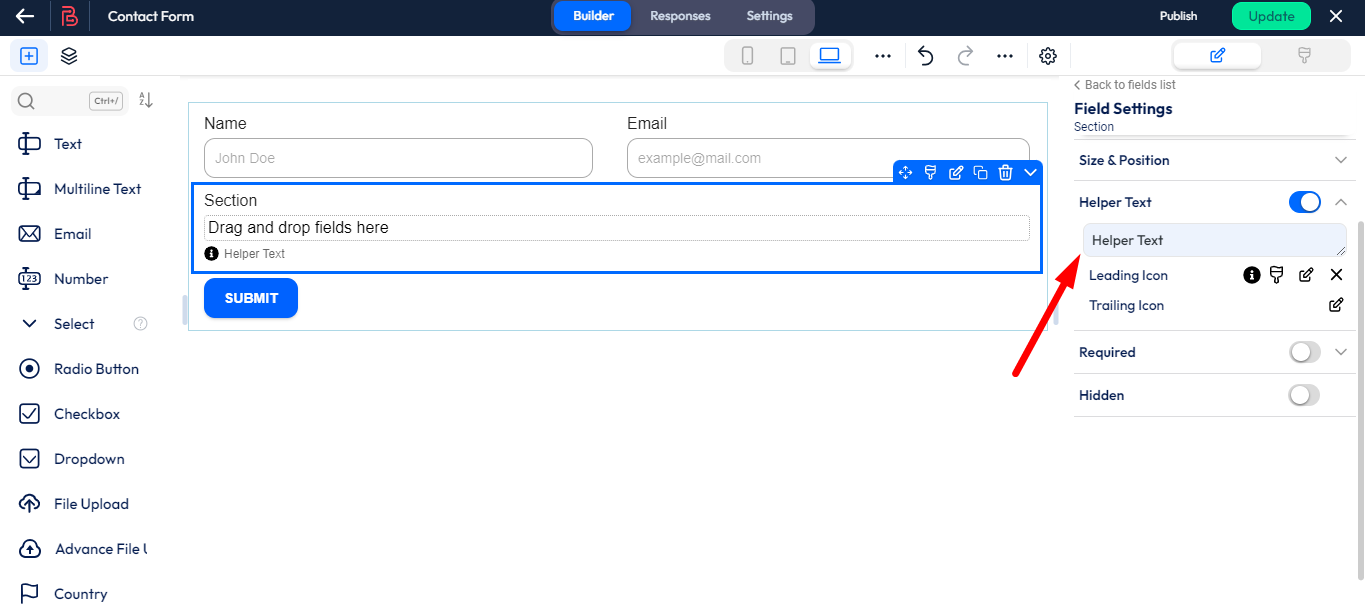This screenshot has height=613, width=1365.
Task: Disable the Helper Text toggle
Action: tap(1304, 202)
